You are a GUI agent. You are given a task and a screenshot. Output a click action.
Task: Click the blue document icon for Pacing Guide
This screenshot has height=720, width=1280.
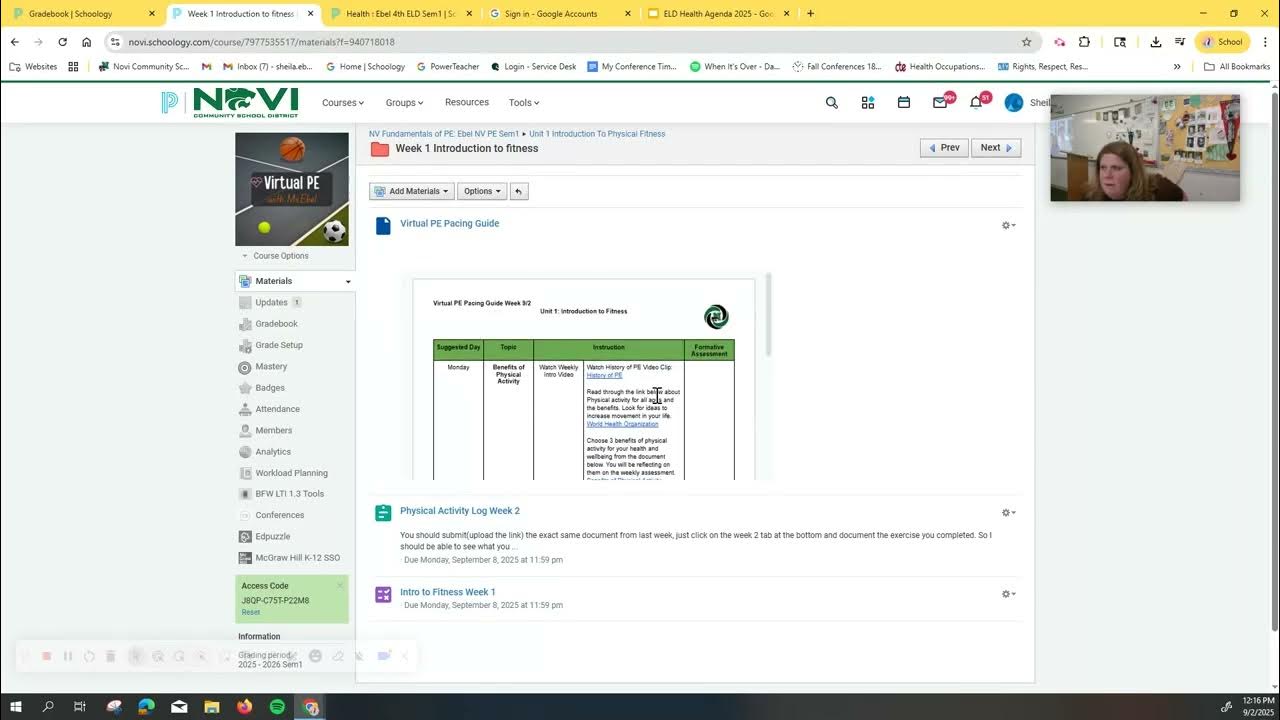click(x=383, y=226)
